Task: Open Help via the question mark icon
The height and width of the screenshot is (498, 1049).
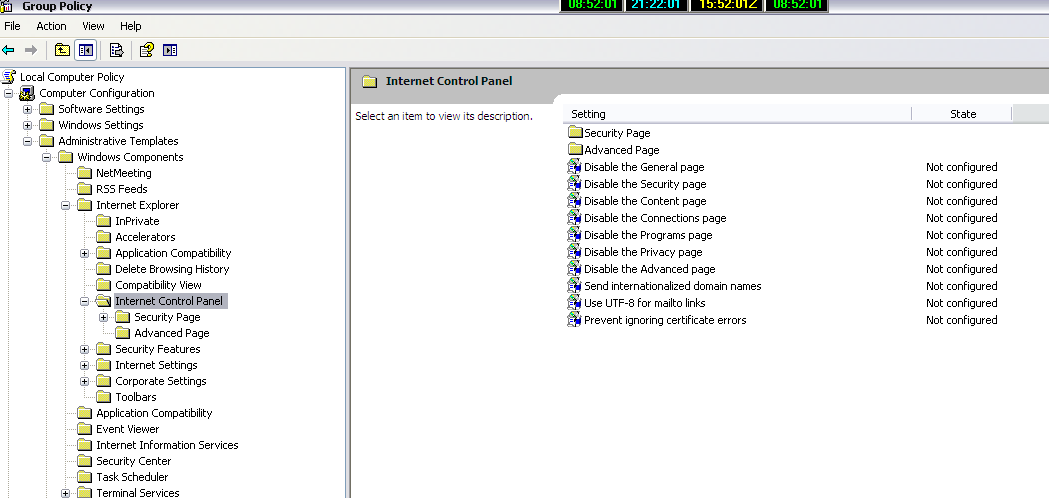Action: click(146, 50)
